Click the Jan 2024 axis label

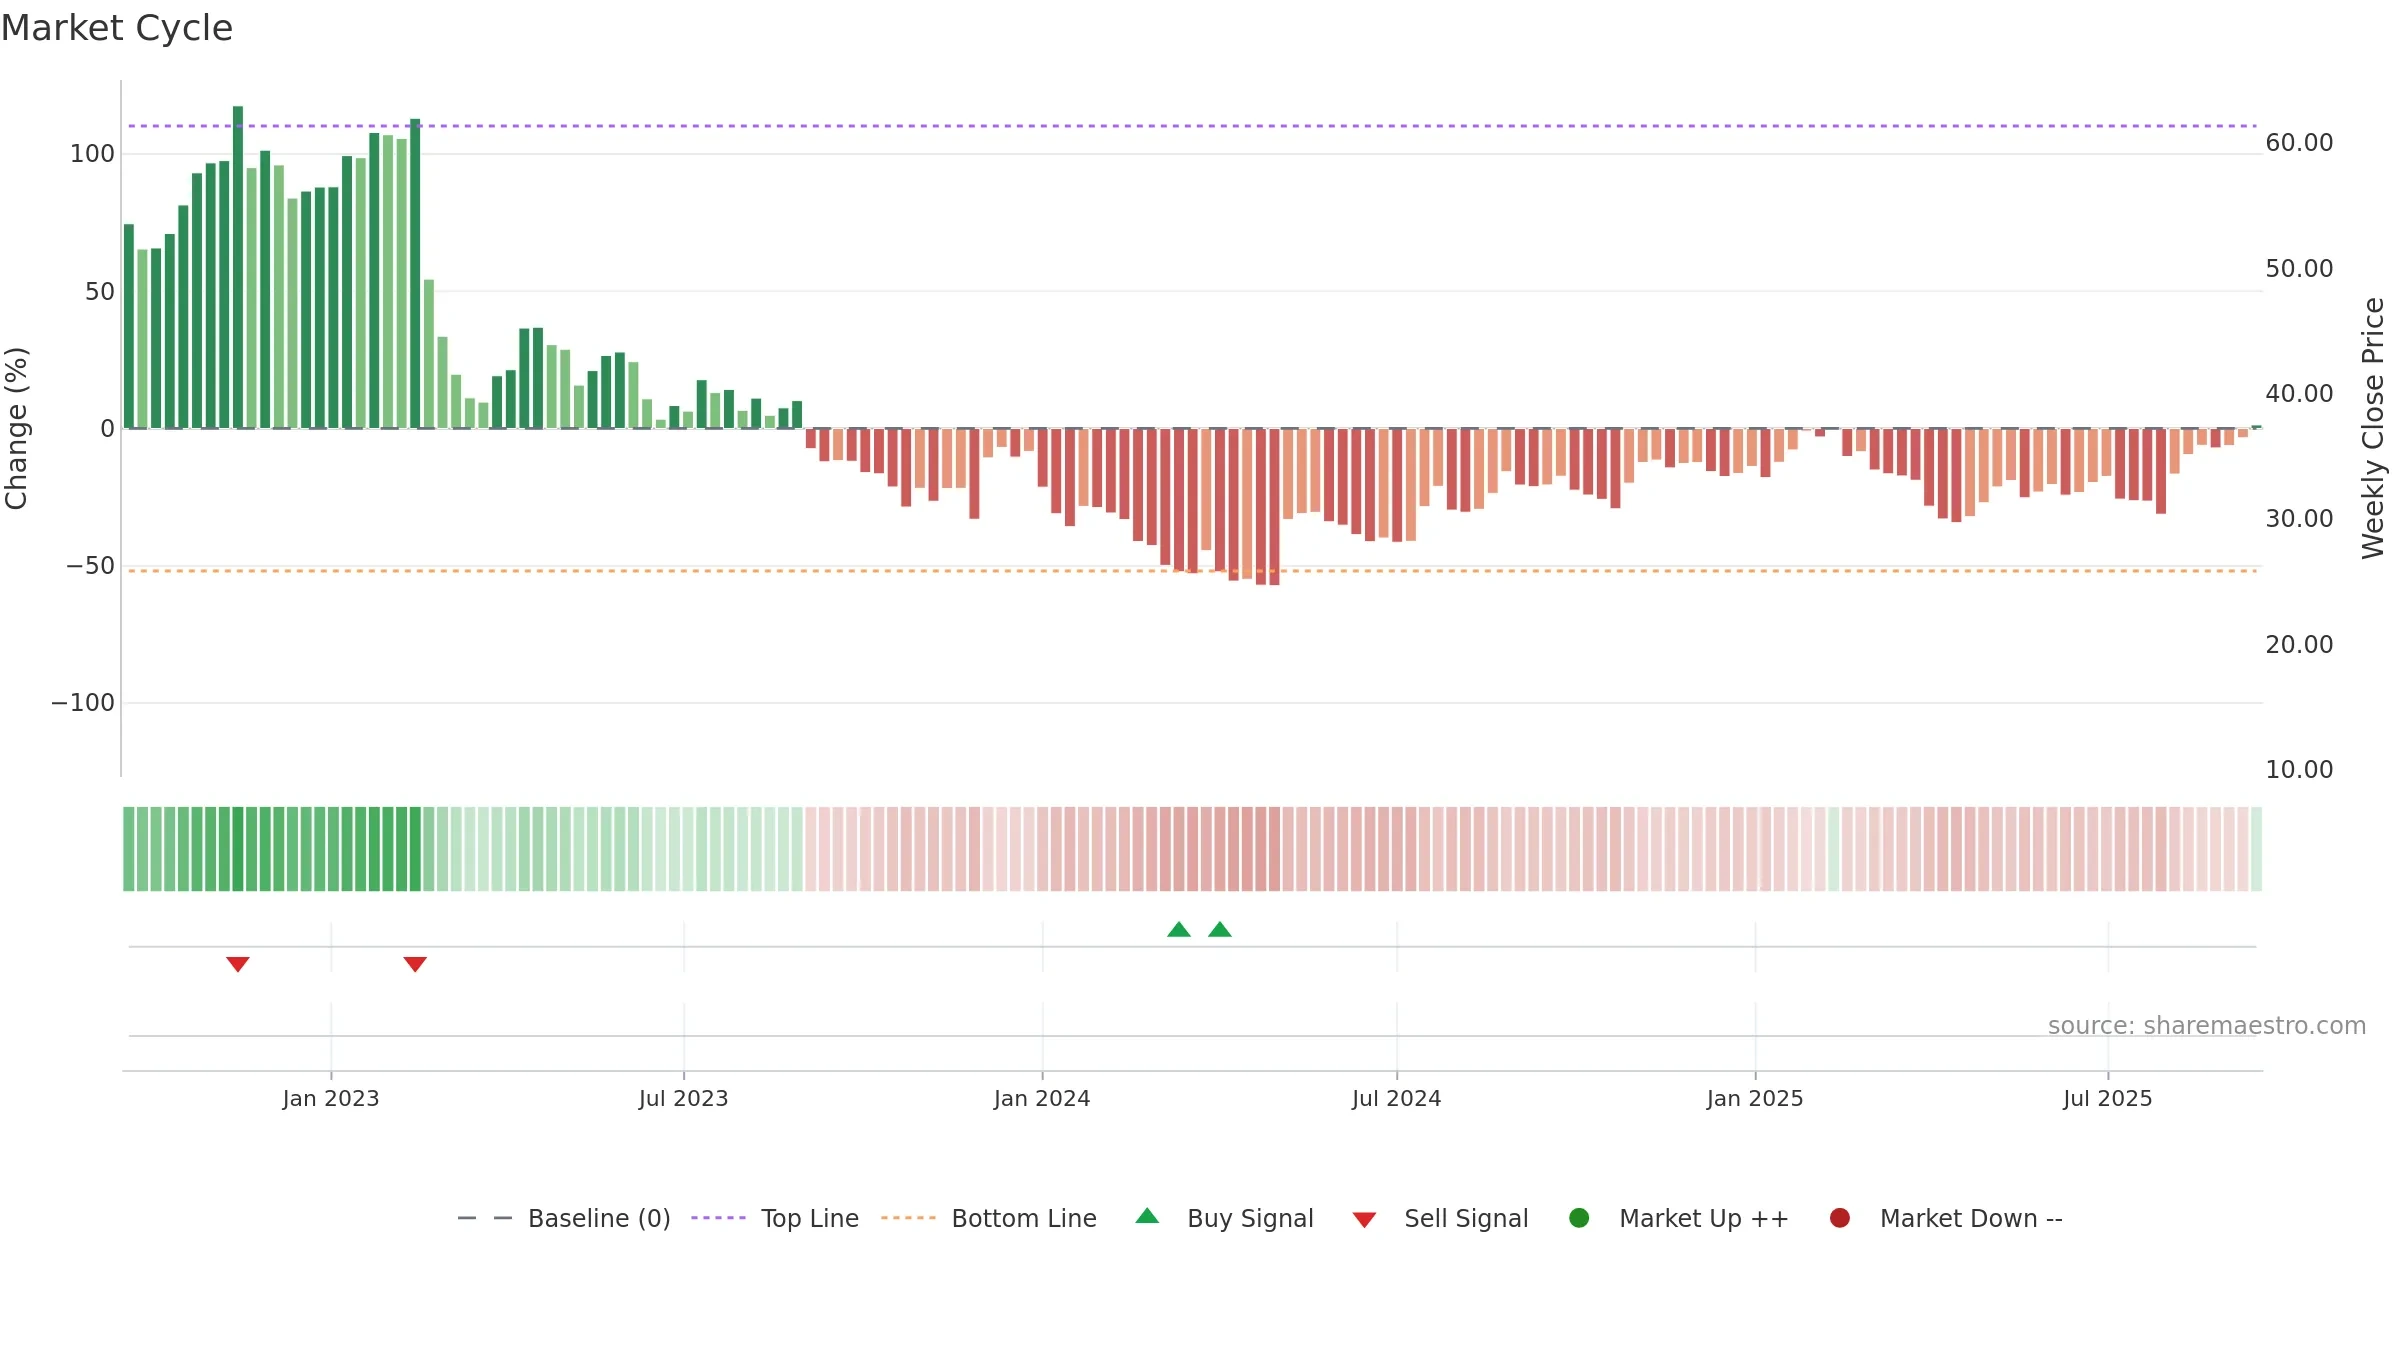(x=1042, y=1098)
